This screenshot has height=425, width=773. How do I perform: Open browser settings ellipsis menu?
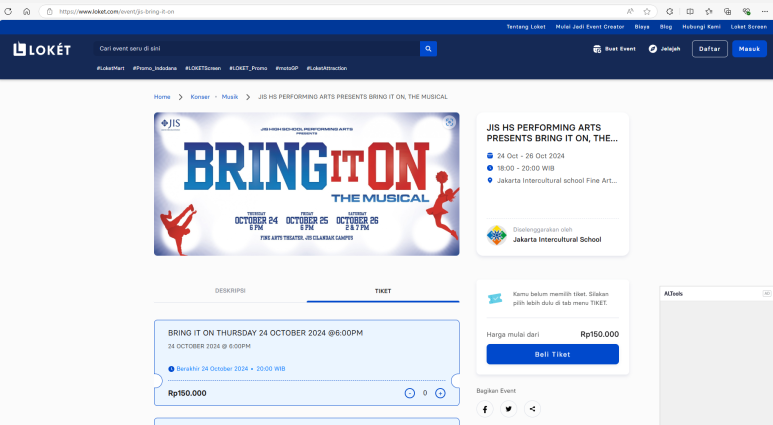coord(765,11)
